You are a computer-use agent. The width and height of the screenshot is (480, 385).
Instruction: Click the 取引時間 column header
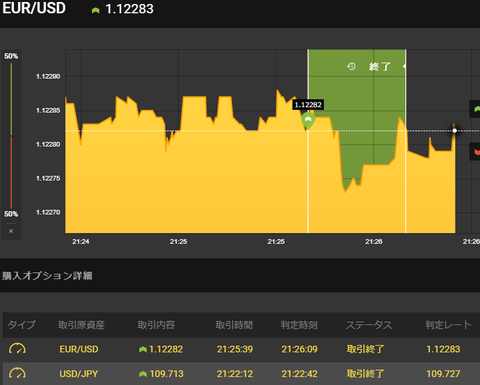point(234,325)
